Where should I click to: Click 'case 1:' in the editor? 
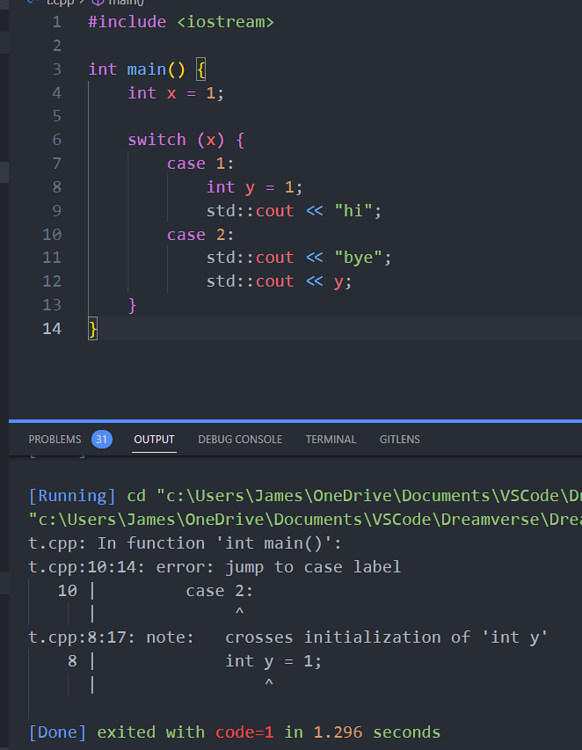(x=200, y=164)
